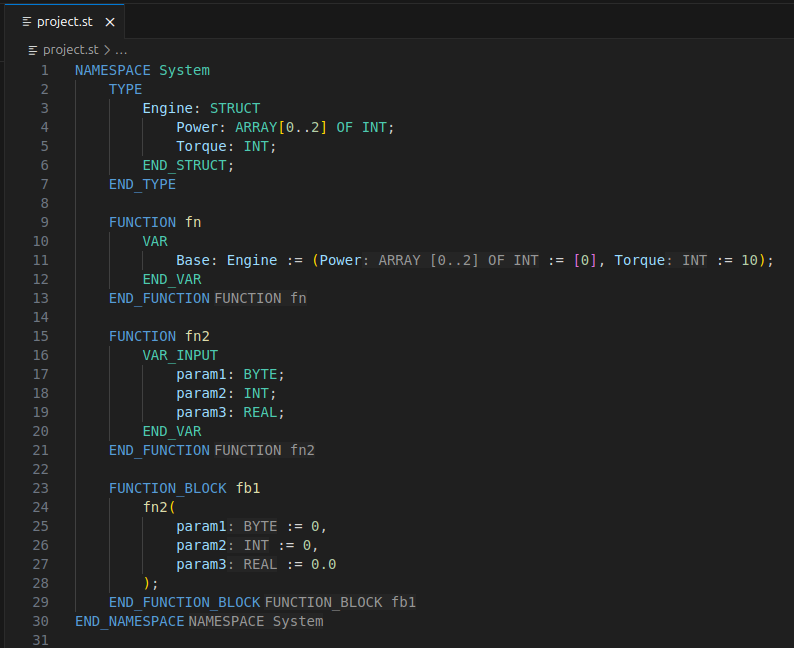794x648 pixels.
Task: Click the 'ARRAY [0..2] OF INT' inlay hint on line 11
Action: click(459, 260)
